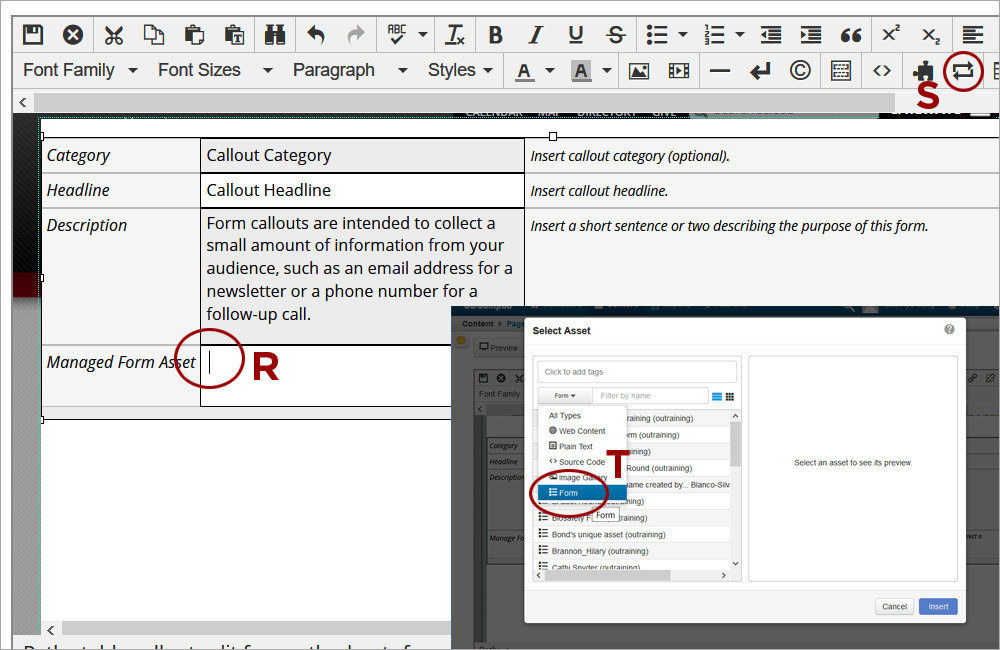Expand the Font Sizes dropdown
This screenshot has height=650, width=1000.
pyautogui.click(x=214, y=70)
